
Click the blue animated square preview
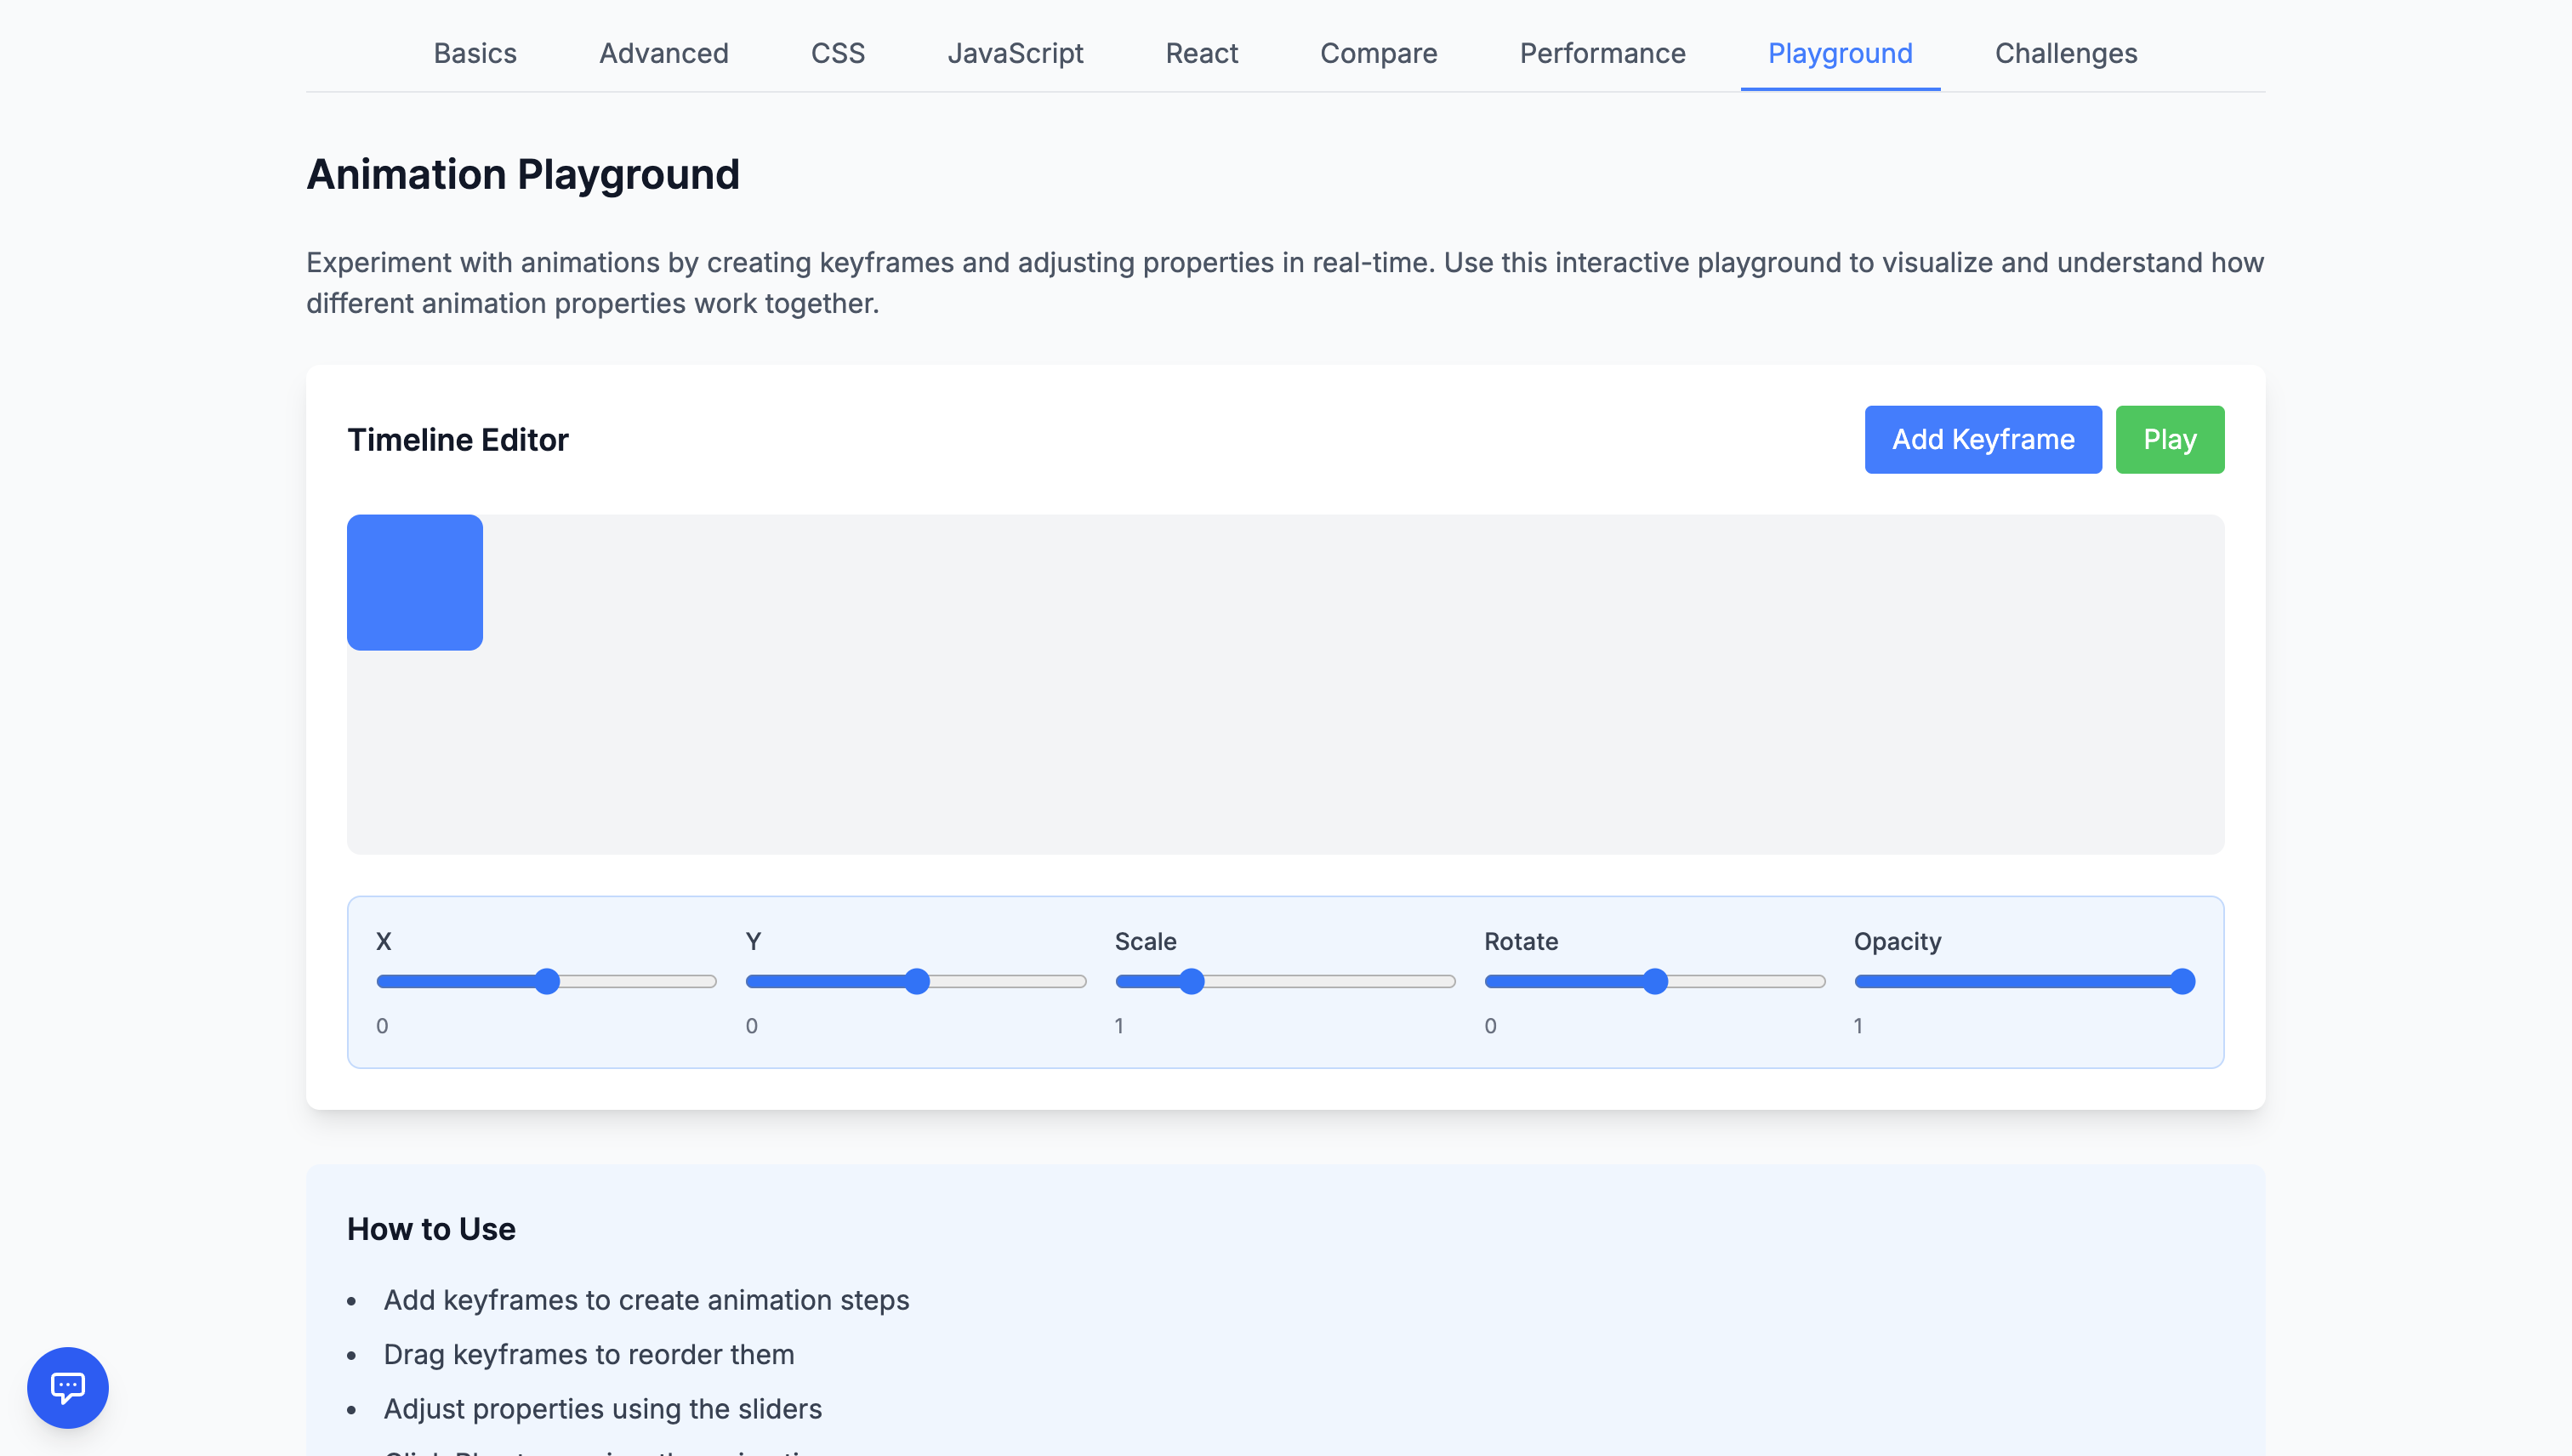[414, 582]
